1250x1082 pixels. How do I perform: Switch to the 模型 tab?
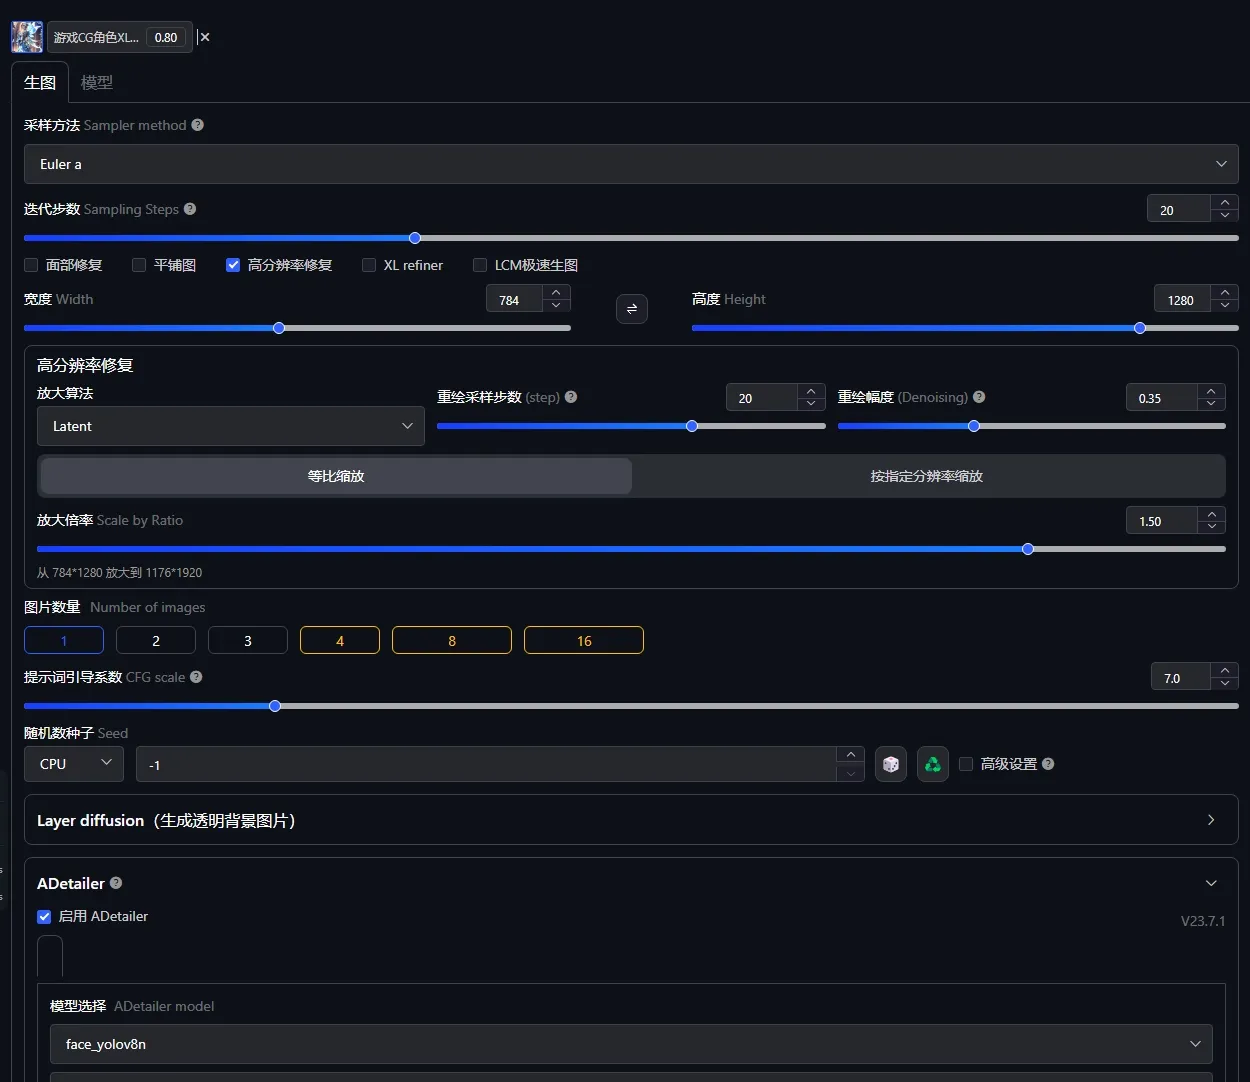pyautogui.click(x=97, y=83)
